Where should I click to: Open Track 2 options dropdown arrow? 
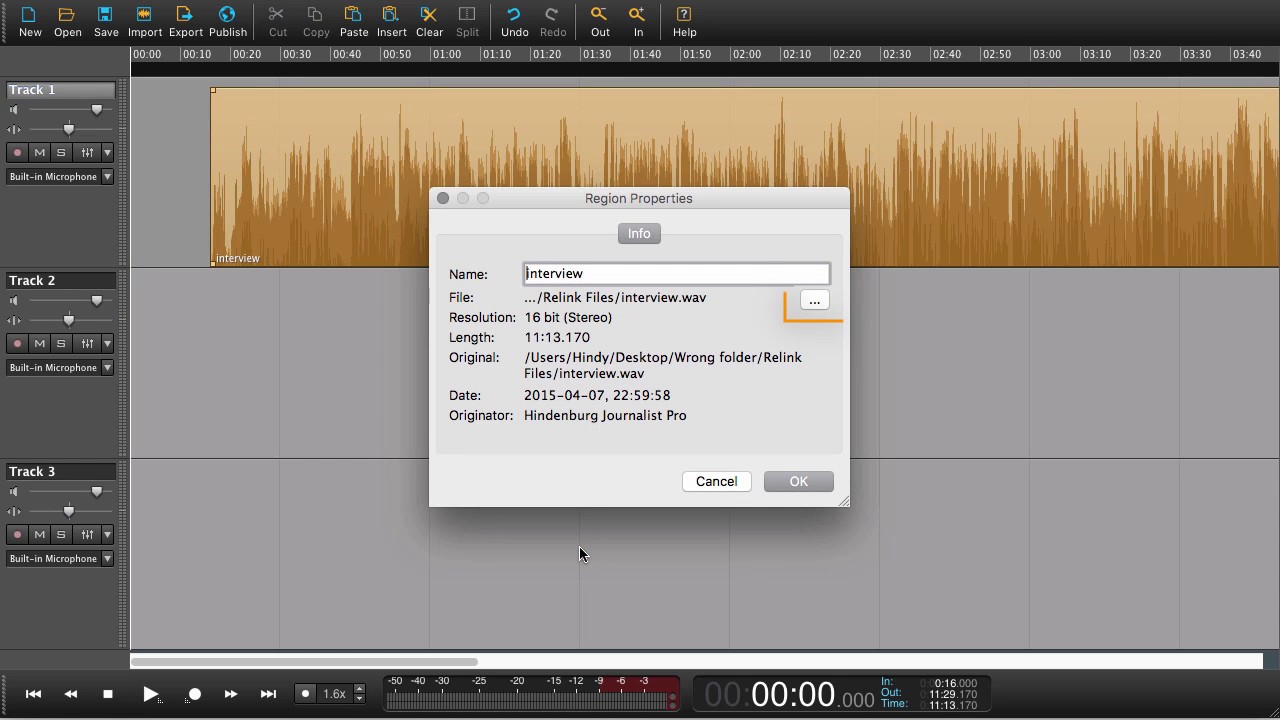coord(107,344)
